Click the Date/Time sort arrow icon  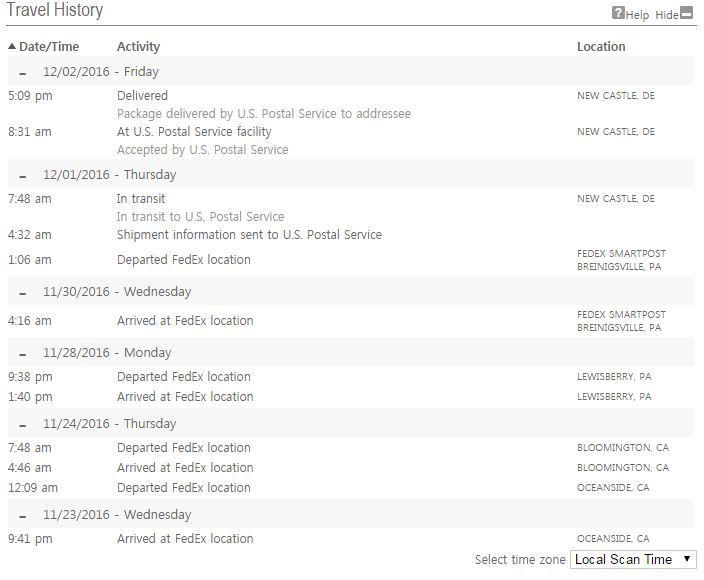point(12,47)
